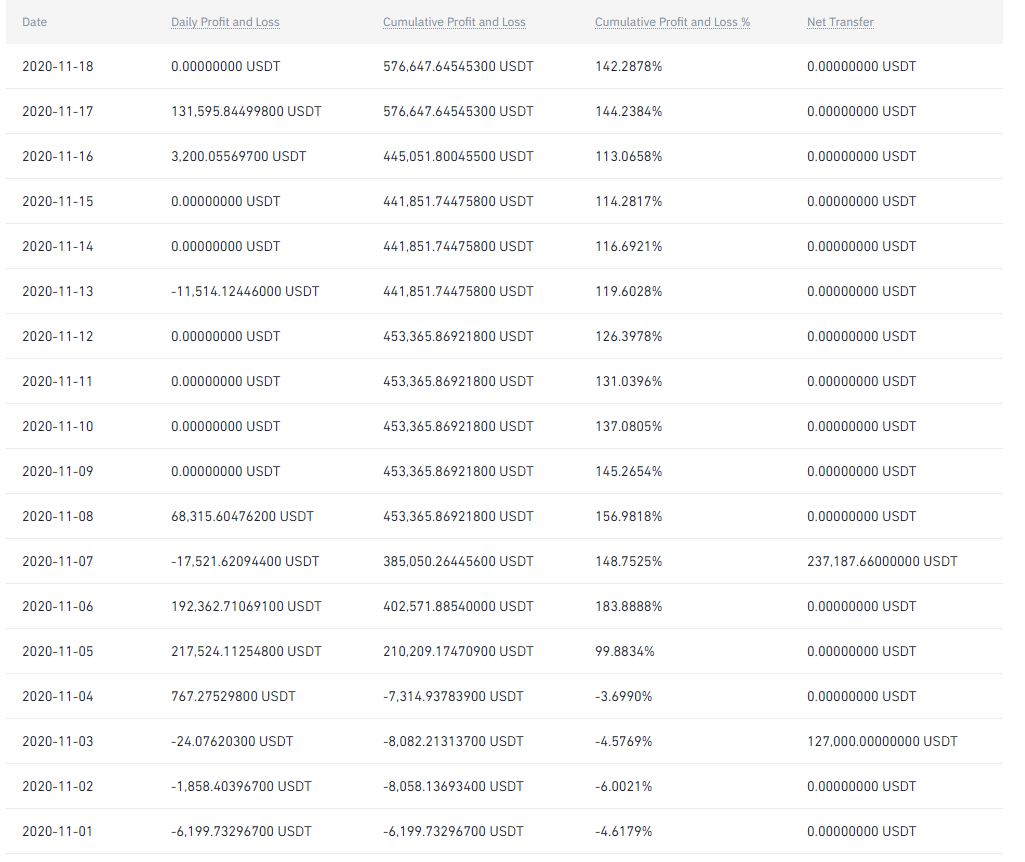Click net transfer 127,000.00000000 USDT
This screenshot has width=1025, height=862.
[x=882, y=742]
